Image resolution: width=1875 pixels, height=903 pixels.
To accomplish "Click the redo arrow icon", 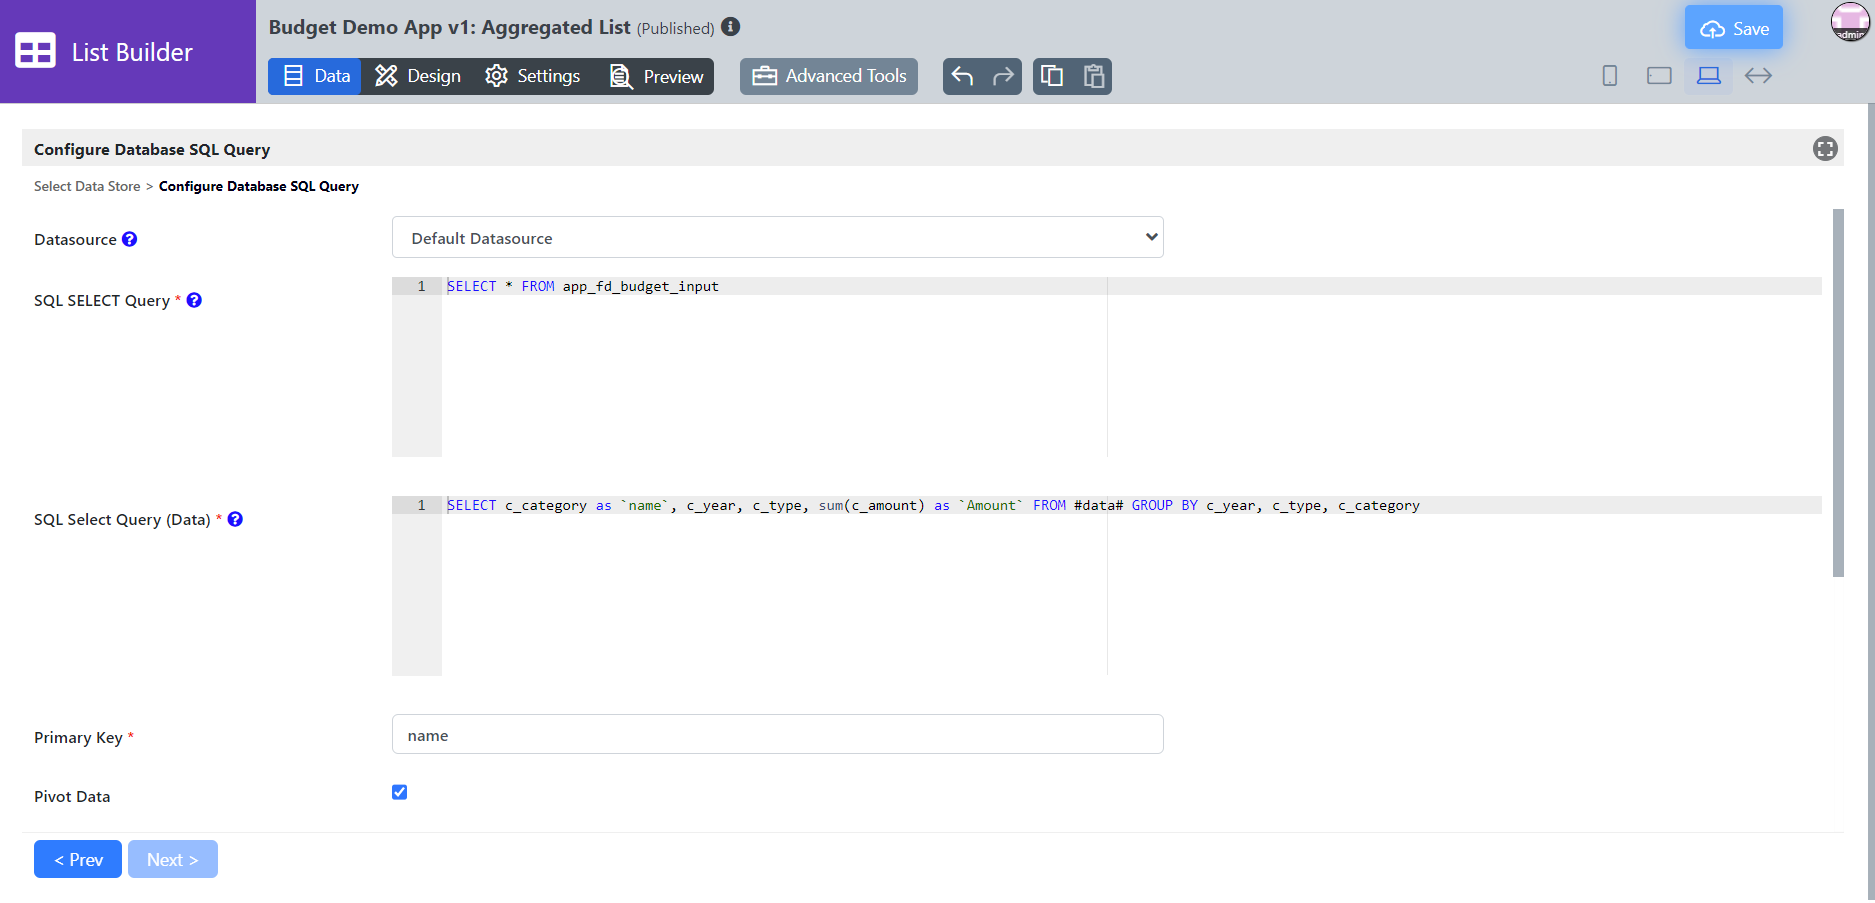I will click(x=1003, y=76).
